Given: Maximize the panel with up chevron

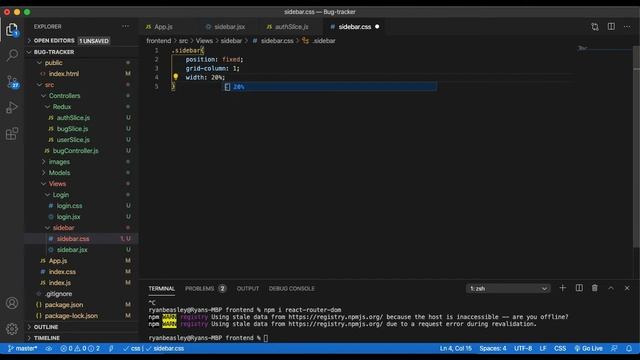Looking at the screenshot, I should point(611,288).
